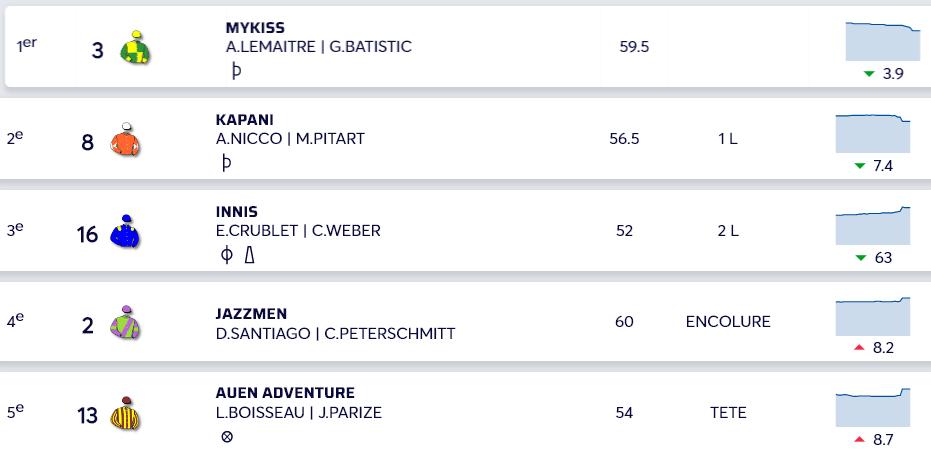Open horse name AUEN ADVENTURE

285,393
